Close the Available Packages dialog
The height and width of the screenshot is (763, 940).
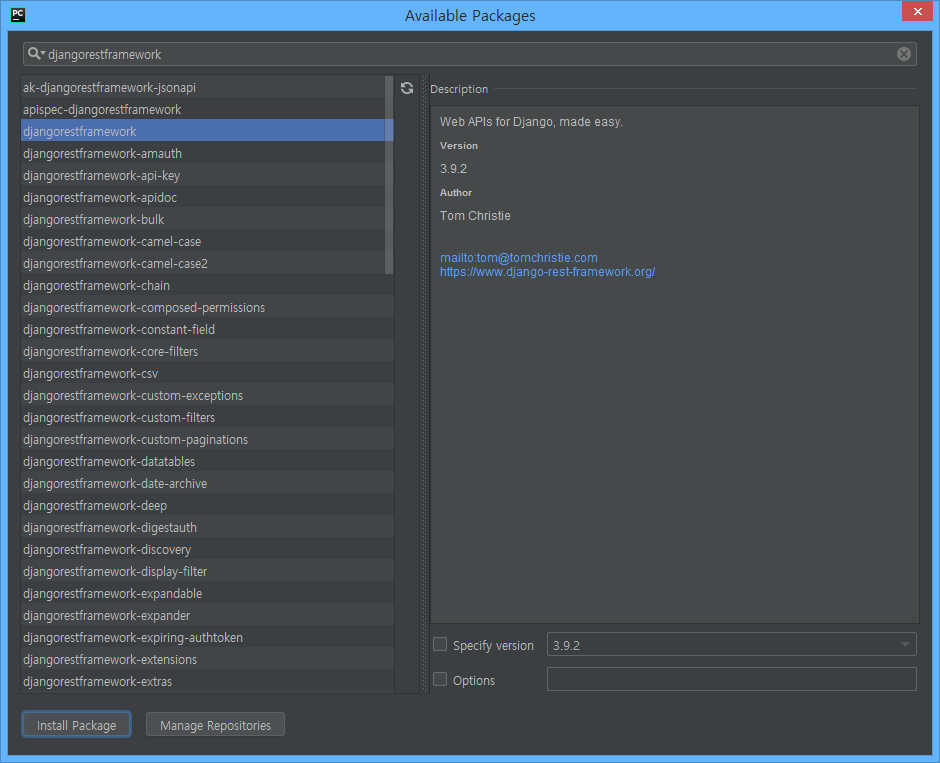tap(917, 11)
